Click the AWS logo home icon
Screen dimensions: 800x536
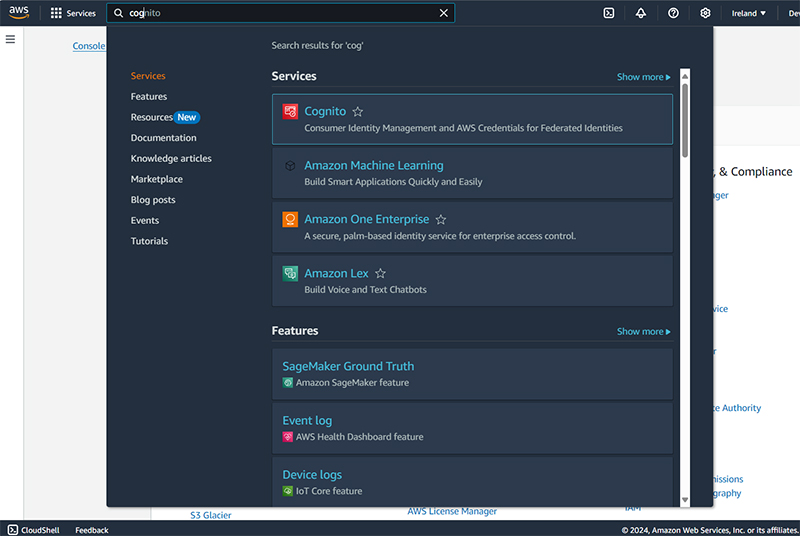pyautogui.click(x=19, y=13)
